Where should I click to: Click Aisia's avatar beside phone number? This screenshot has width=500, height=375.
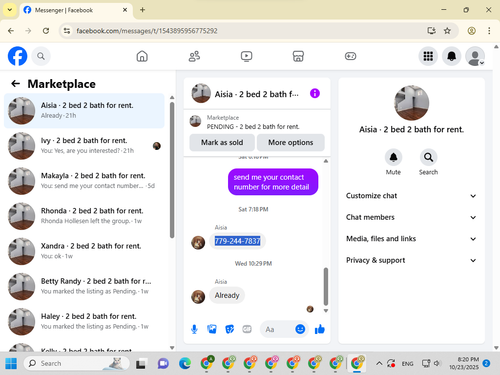pos(198,242)
